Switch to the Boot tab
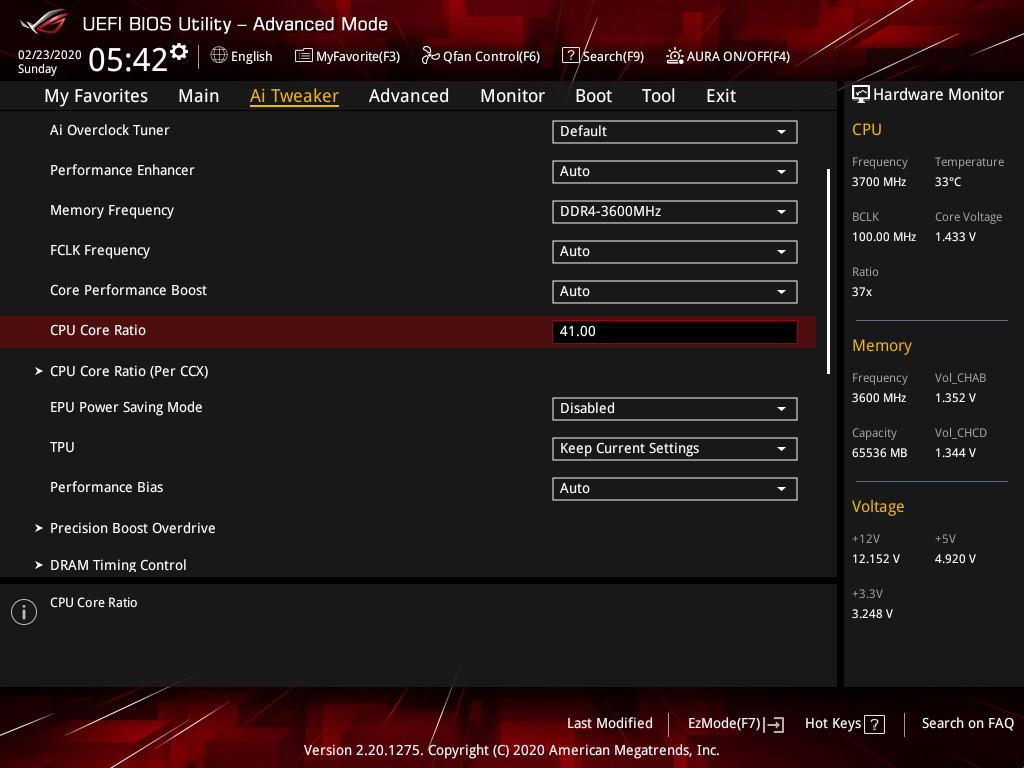Image resolution: width=1024 pixels, height=768 pixels. [594, 96]
